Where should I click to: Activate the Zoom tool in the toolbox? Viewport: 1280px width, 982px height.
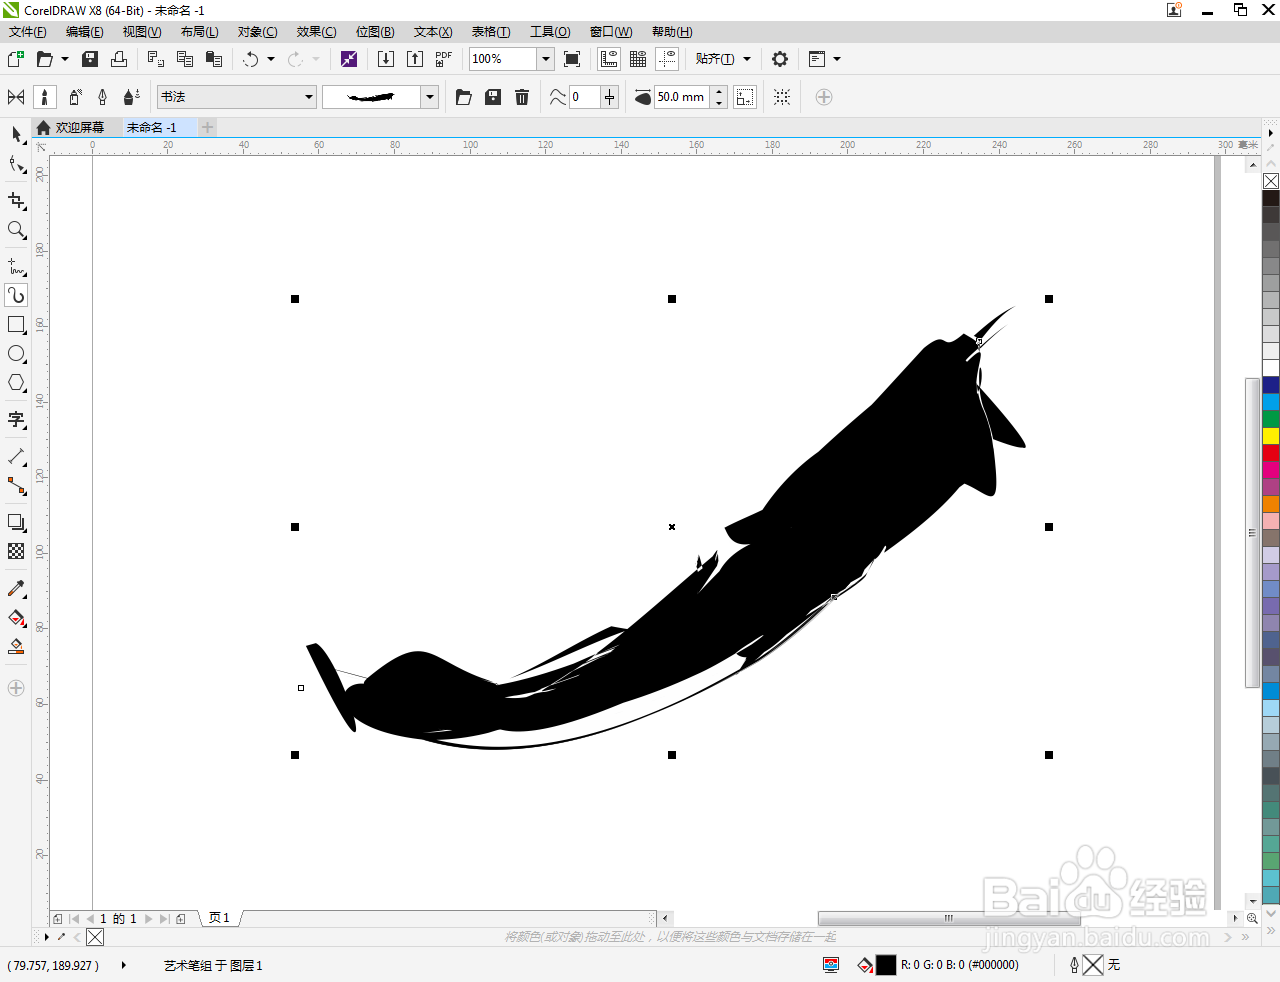click(16, 230)
